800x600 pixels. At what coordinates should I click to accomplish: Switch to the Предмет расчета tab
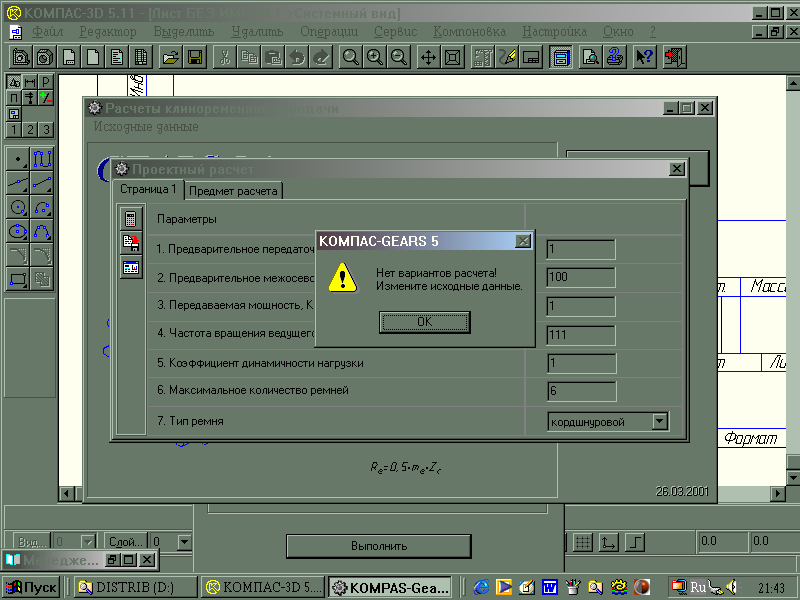pos(233,191)
